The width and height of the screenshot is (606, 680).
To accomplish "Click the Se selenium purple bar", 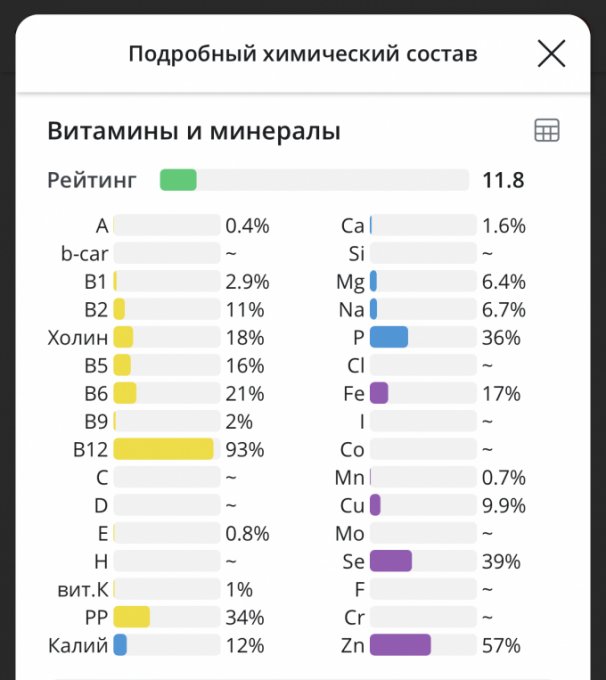I will click(x=391, y=561).
